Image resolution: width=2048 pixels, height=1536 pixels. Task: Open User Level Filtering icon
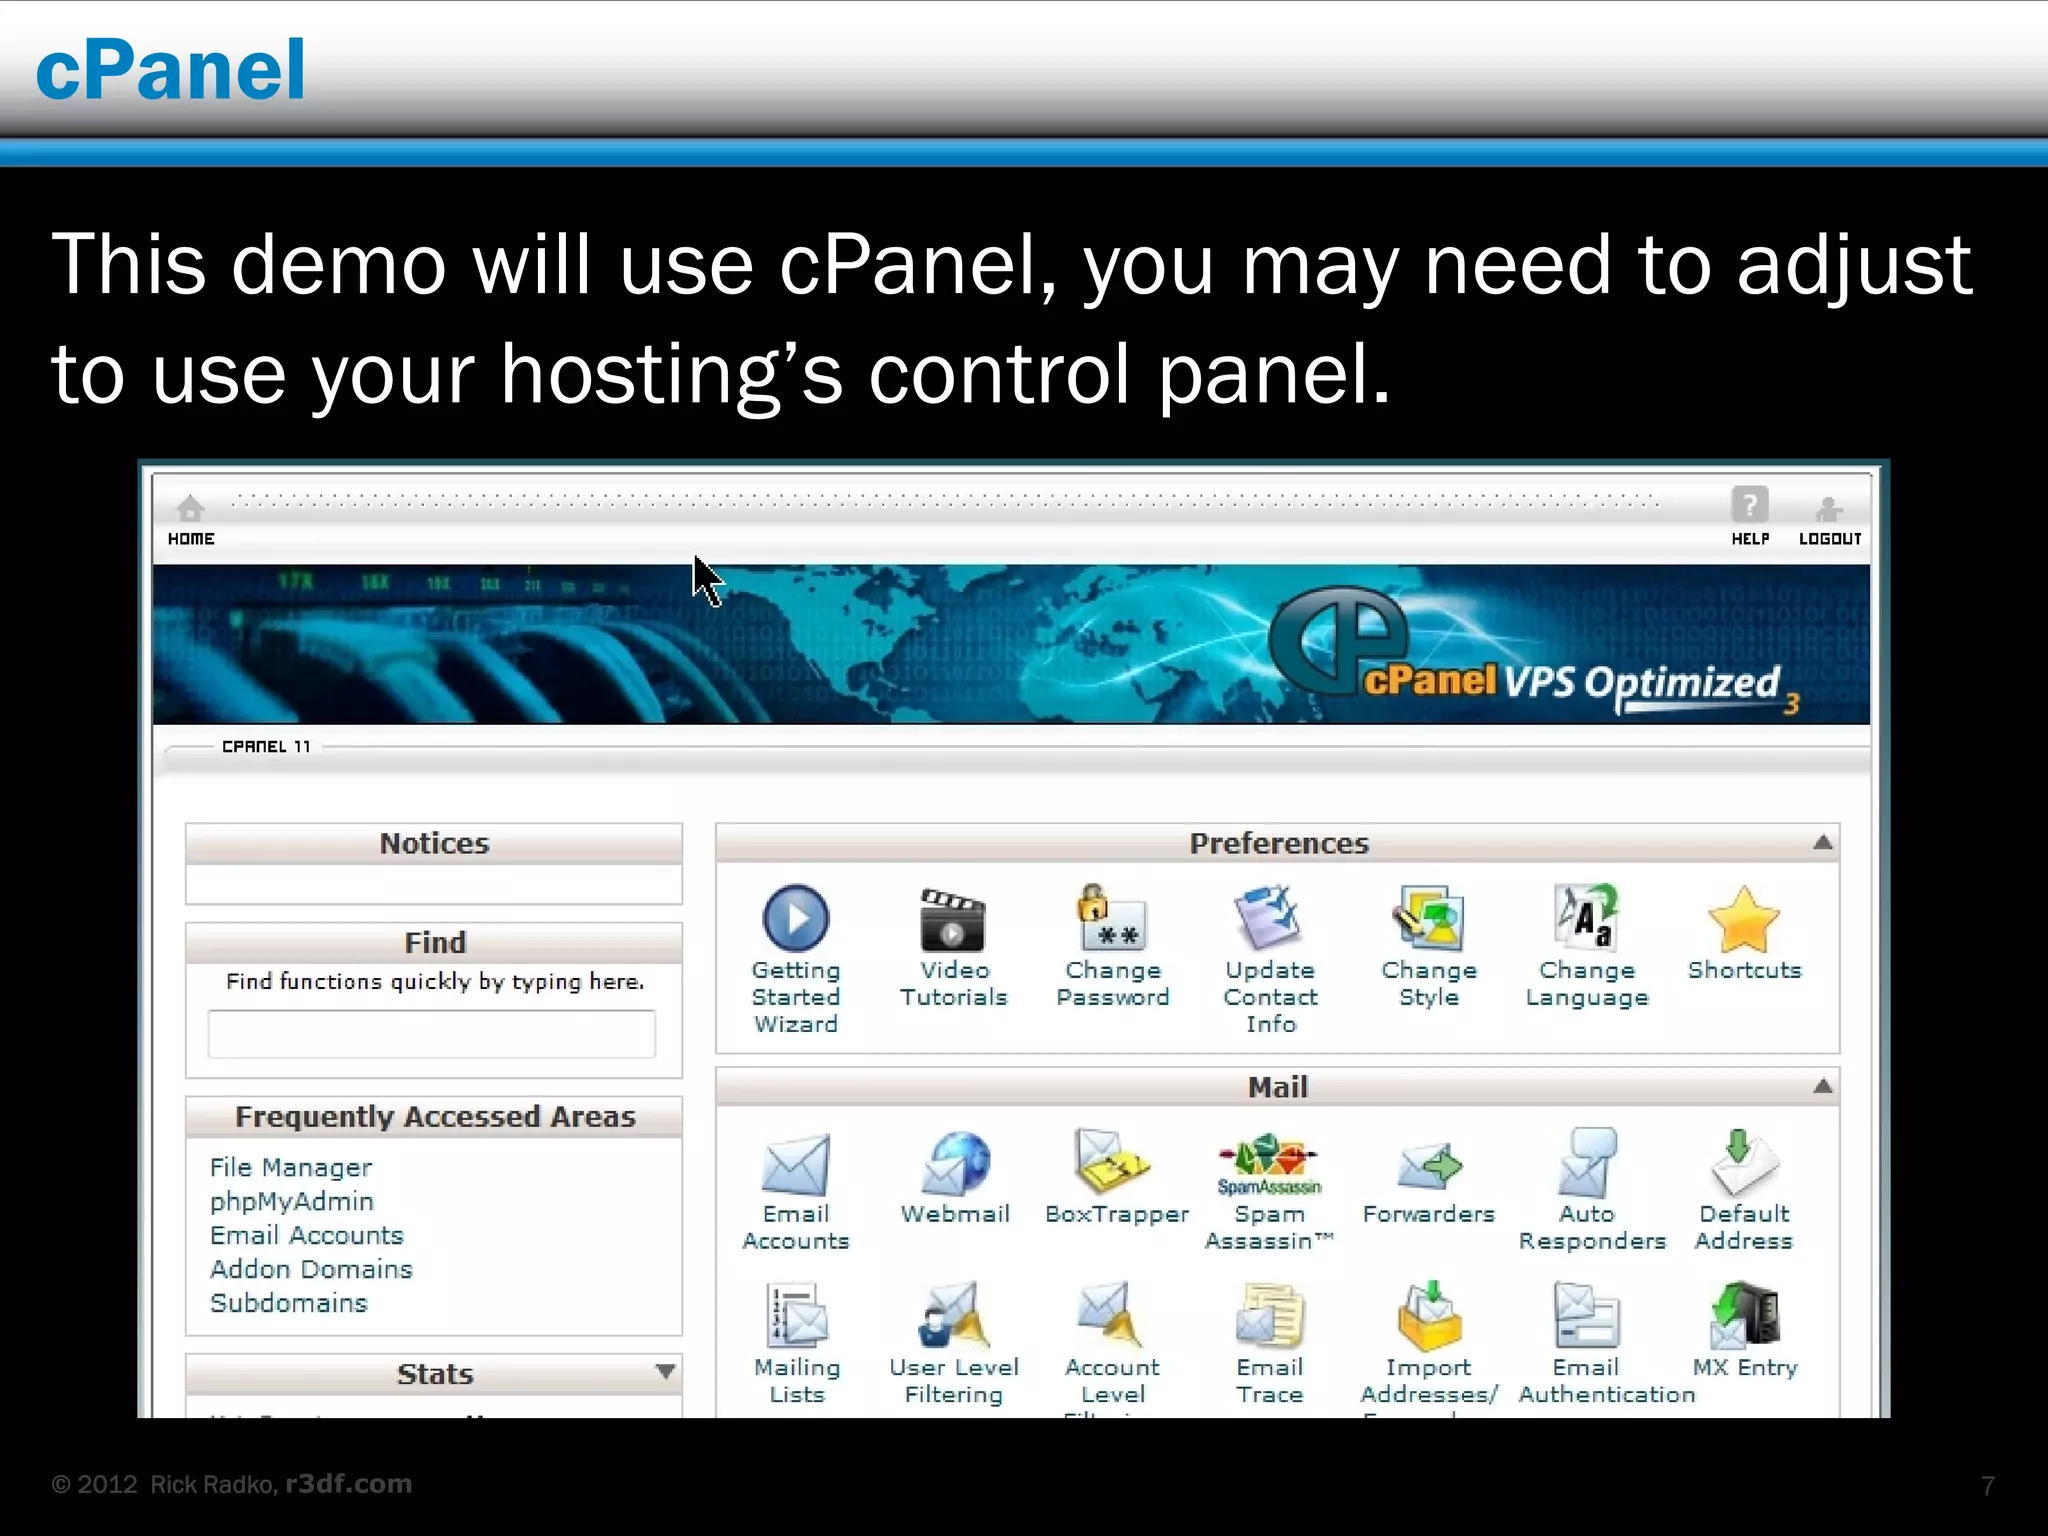click(954, 1315)
